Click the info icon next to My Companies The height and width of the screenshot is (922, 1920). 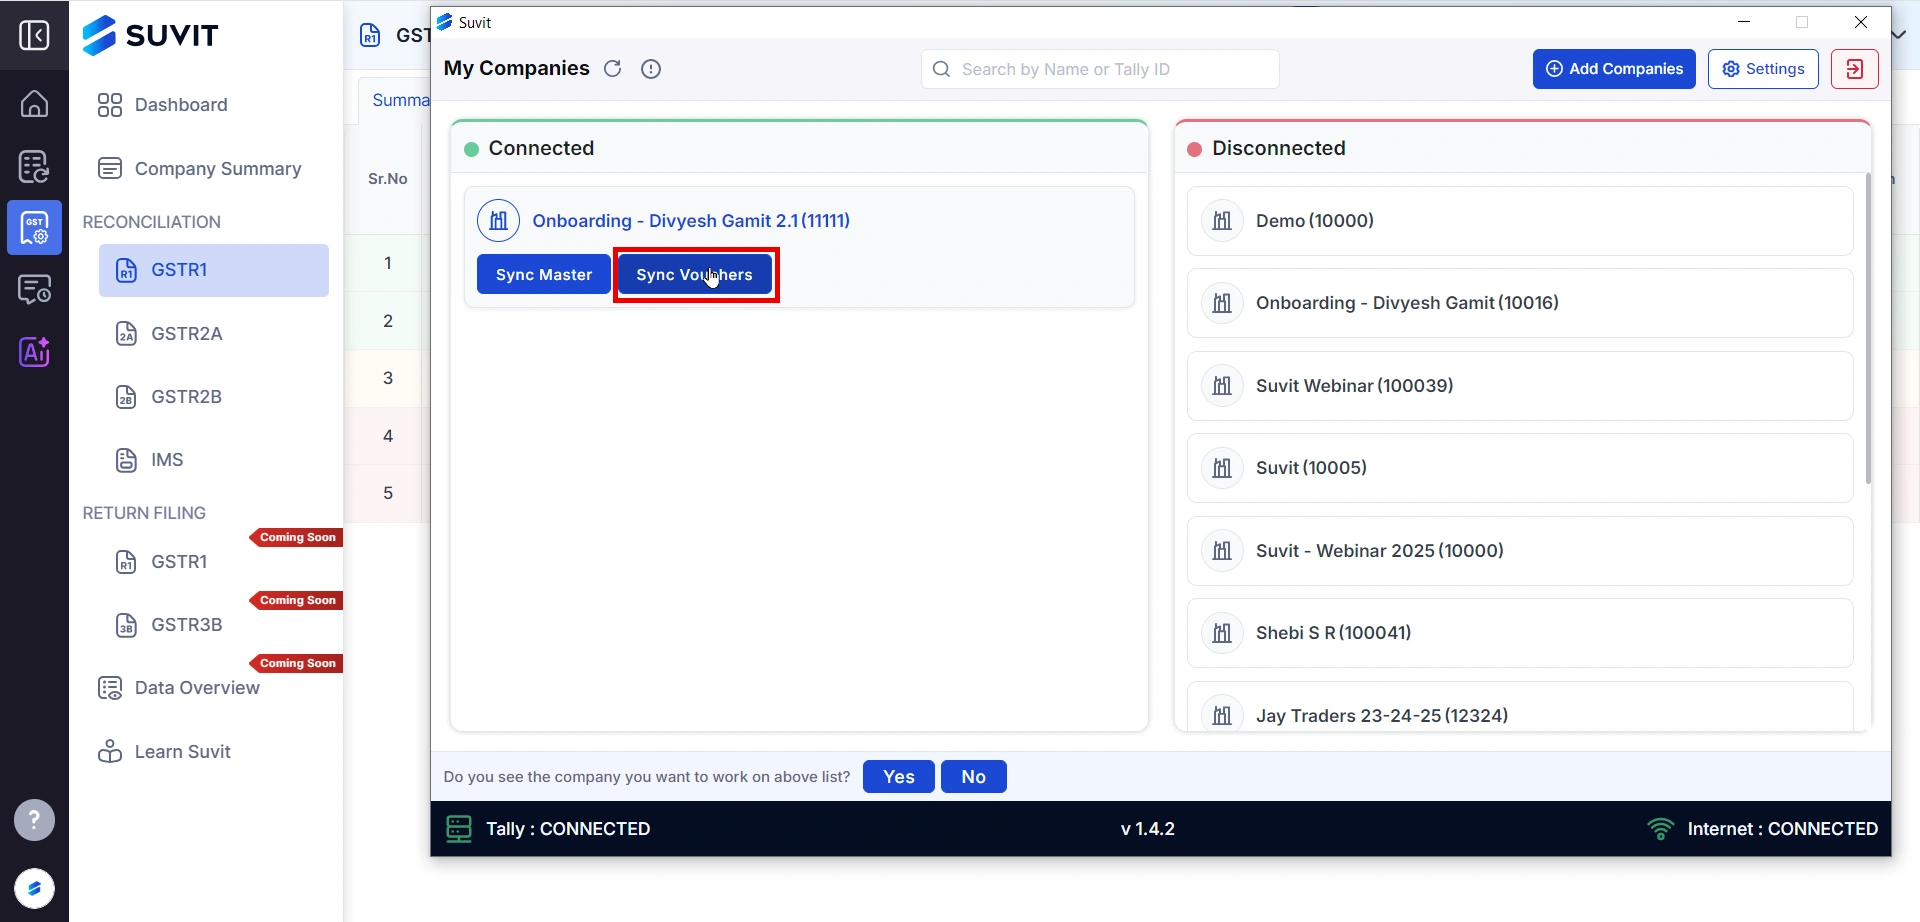coord(651,69)
